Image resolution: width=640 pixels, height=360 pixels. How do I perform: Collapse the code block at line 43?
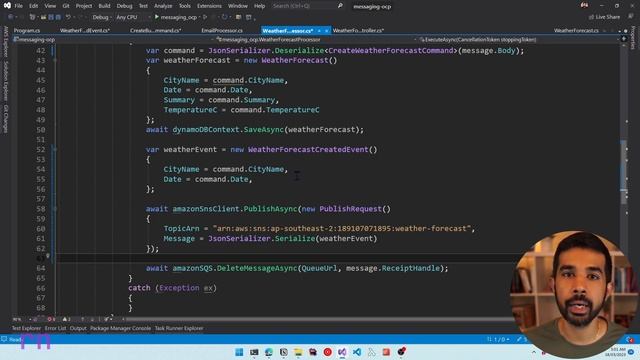pyautogui.click(x=55, y=60)
